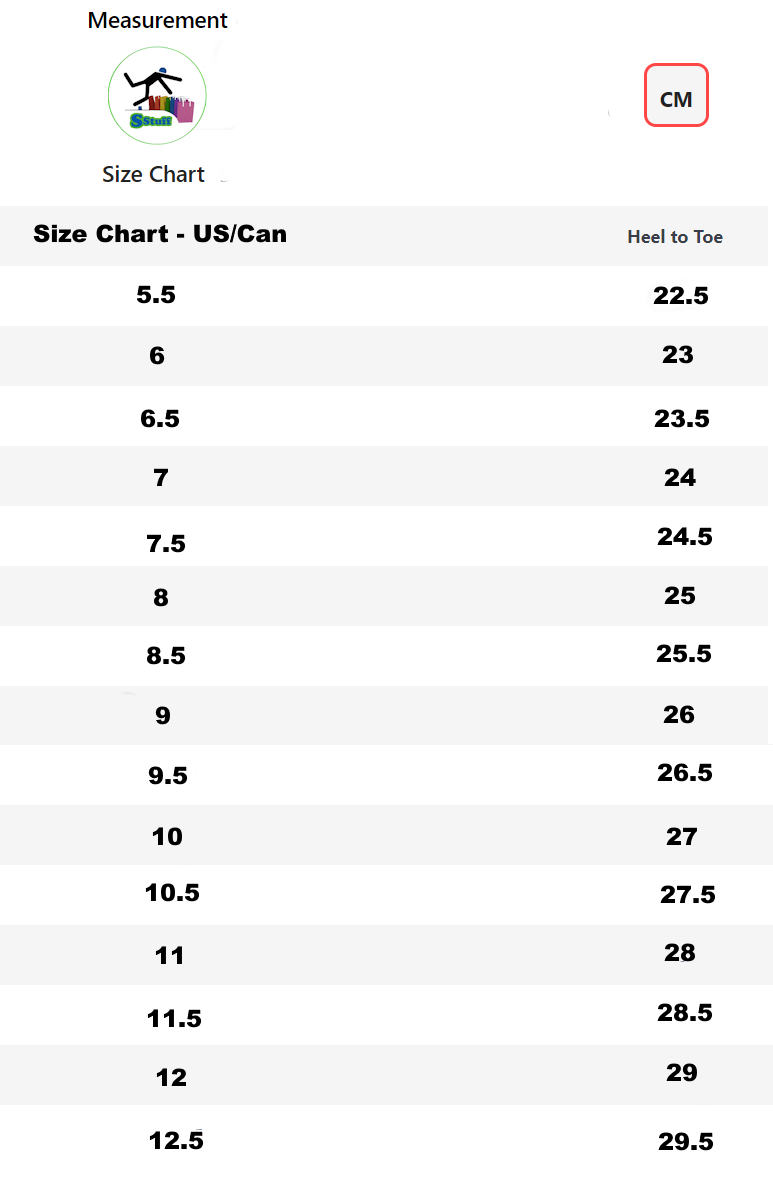Click the SStuff logo icon

(157, 96)
